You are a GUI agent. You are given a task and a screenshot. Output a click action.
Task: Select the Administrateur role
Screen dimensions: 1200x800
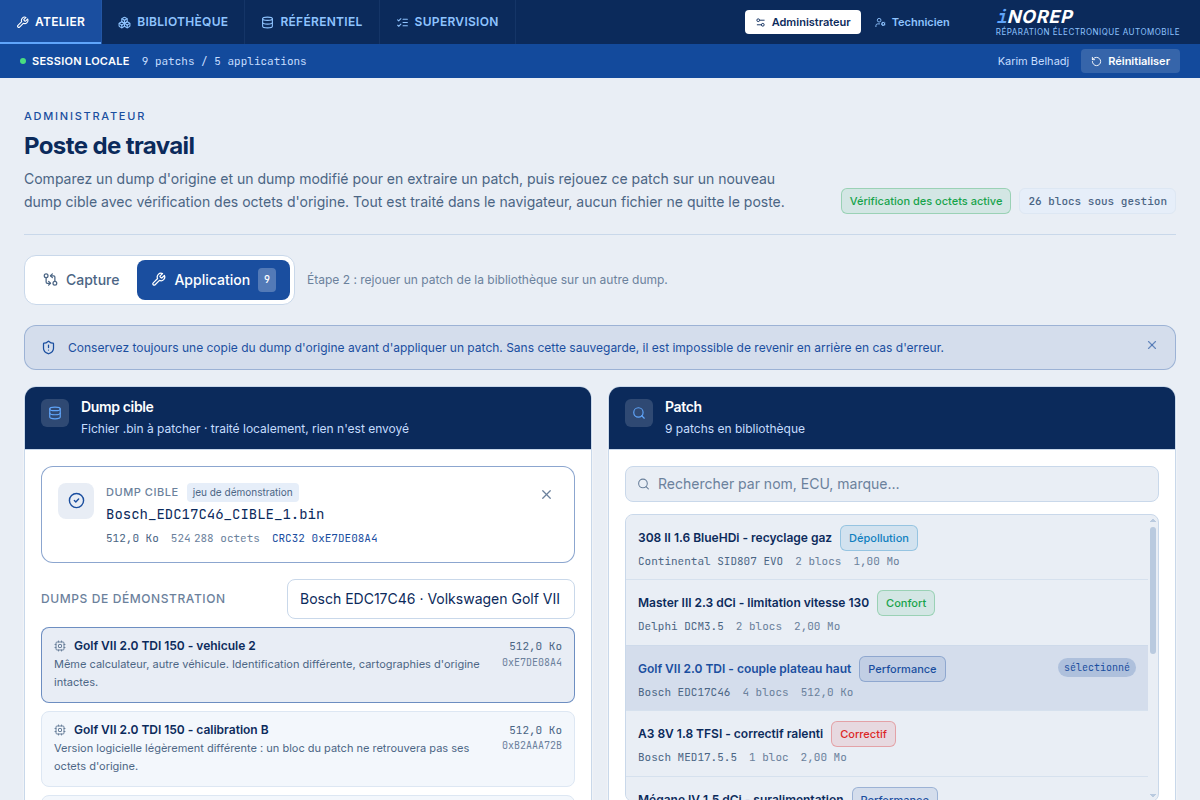click(x=803, y=22)
